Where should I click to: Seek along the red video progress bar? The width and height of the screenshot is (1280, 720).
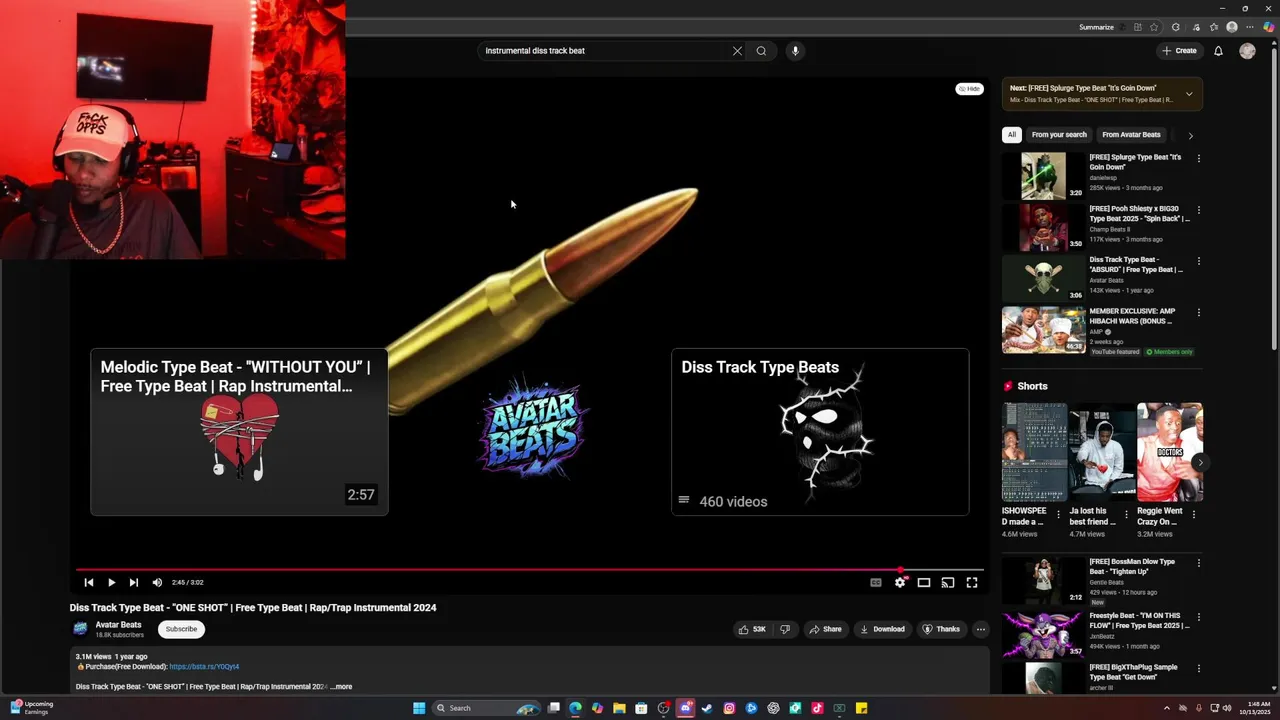point(530,570)
